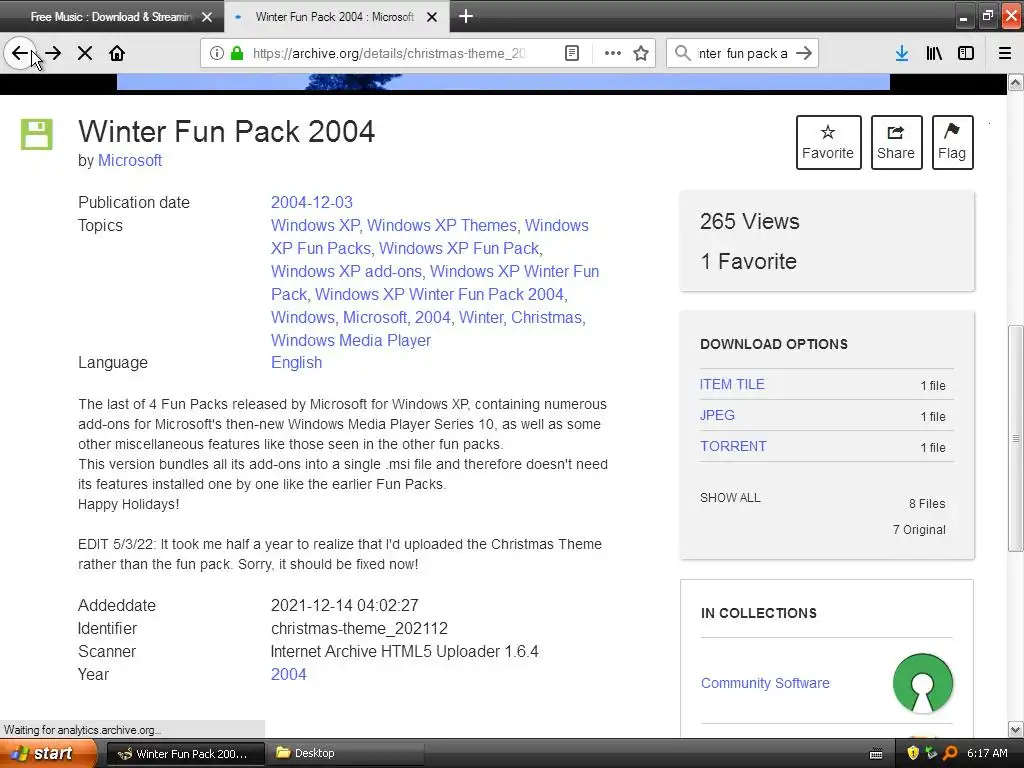Select the Winter Fun Pack 2004 tab
This screenshot has width=1024, height=768.
coord(336,17)
